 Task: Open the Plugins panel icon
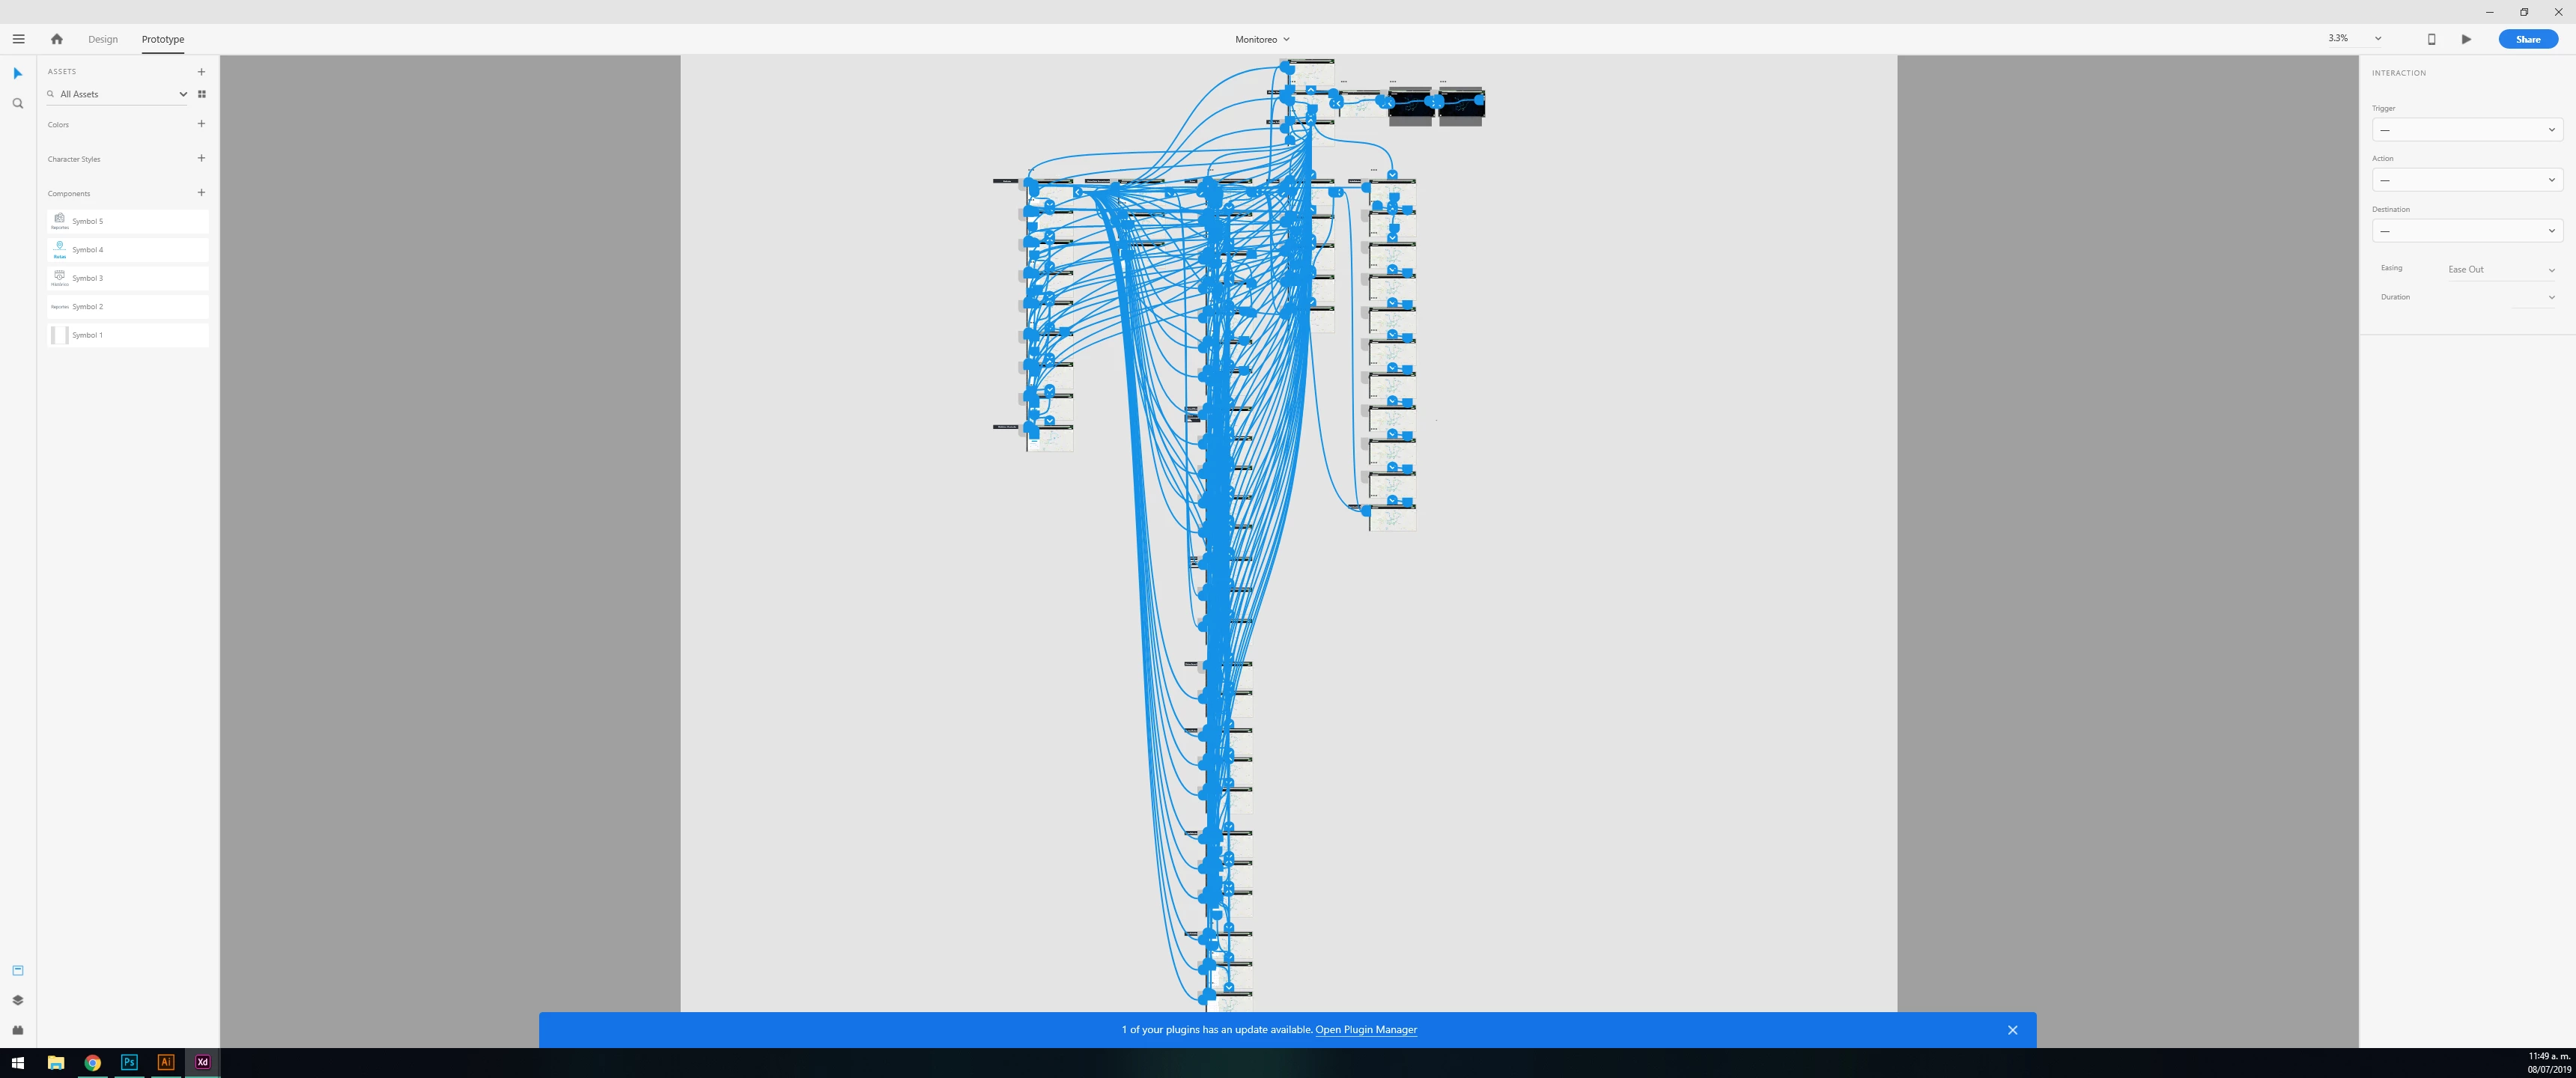(x=18, y=1030)
